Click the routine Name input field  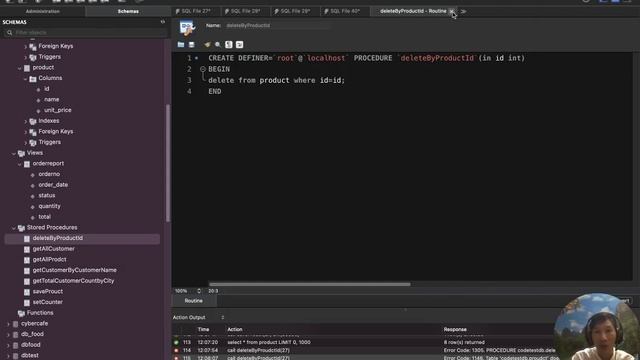pyautogui.click(x=277, y=25)
